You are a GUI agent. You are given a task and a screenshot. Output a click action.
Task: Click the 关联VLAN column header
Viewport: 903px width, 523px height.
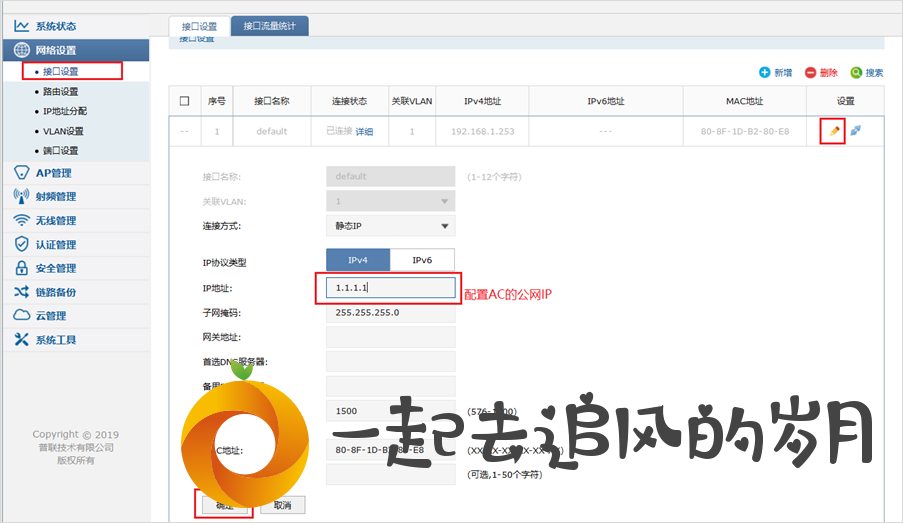412,101
